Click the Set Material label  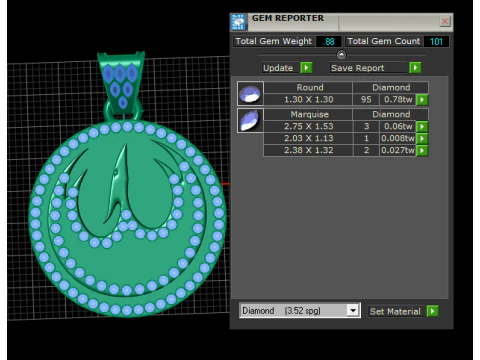tap(395, 311)
